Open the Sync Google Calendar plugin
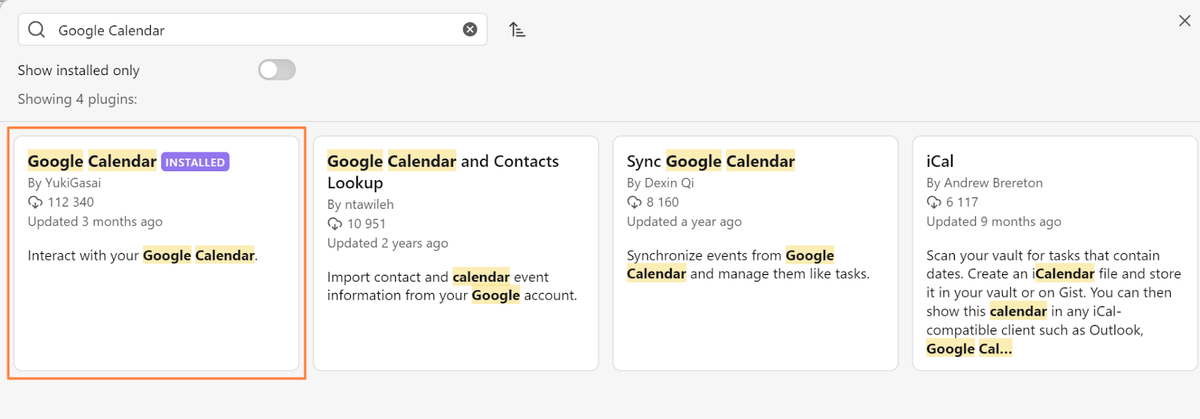This screenshot has width=1200, height=419. click(x=710, y=161)
